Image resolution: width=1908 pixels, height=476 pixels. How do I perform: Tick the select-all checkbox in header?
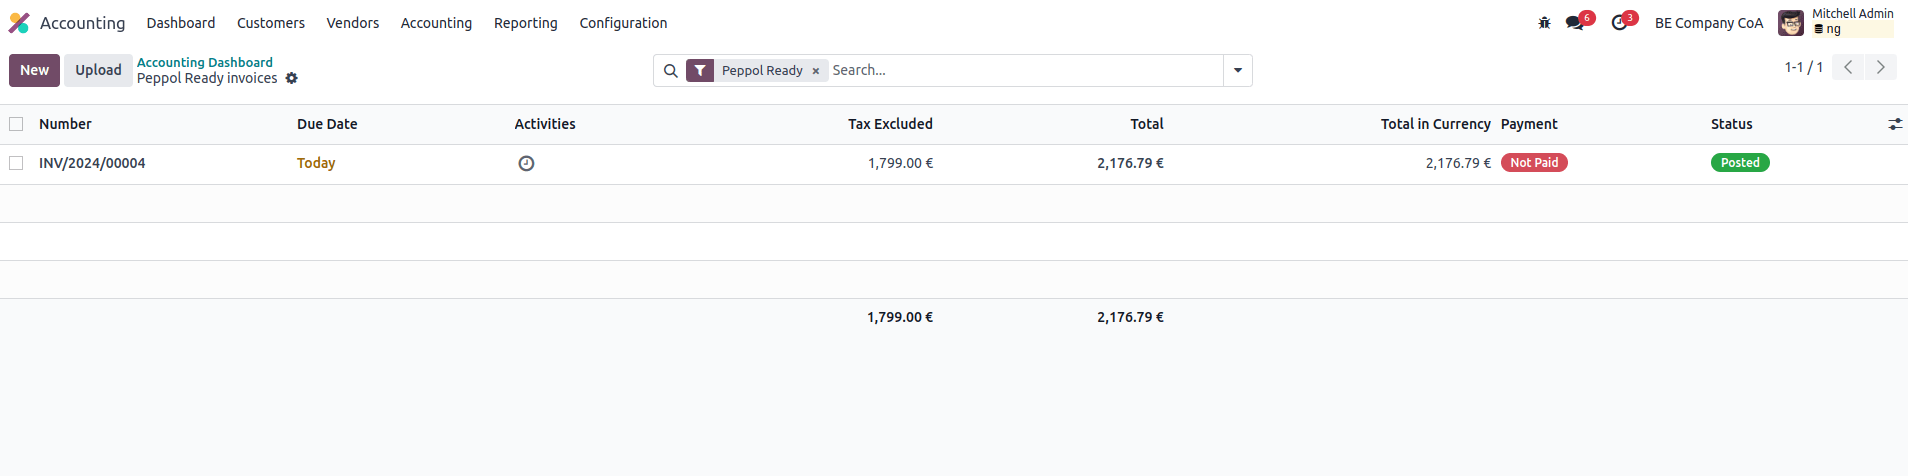coord(16,124)
